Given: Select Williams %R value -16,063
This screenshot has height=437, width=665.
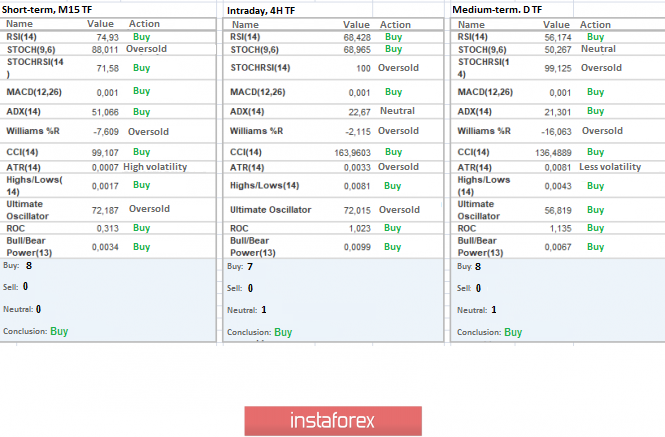Looking at the screenshot, I should [556, 132].
